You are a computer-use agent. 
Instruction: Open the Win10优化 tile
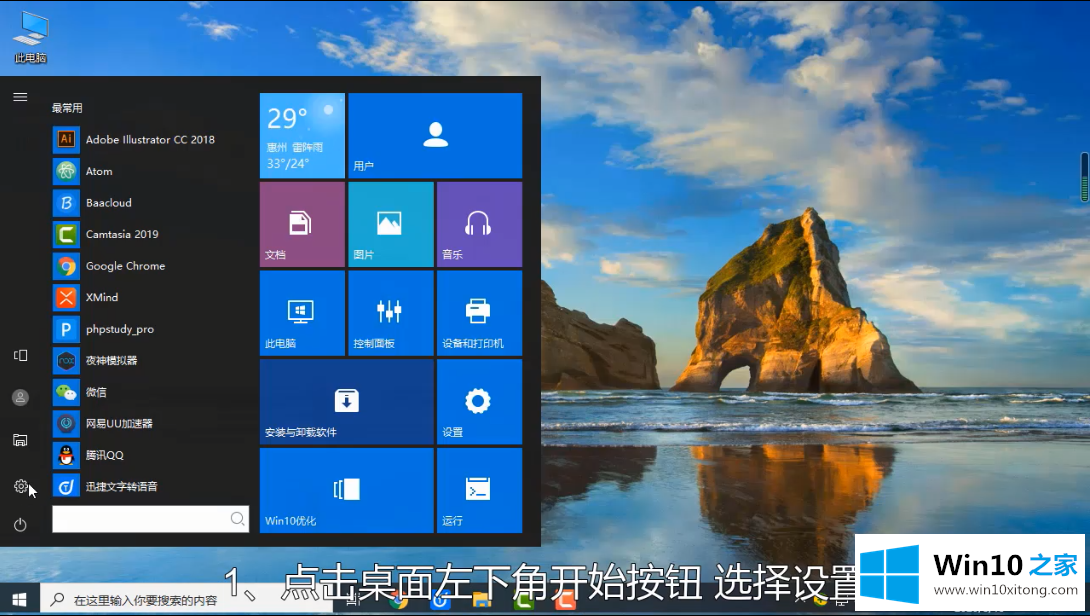(346, 490)
